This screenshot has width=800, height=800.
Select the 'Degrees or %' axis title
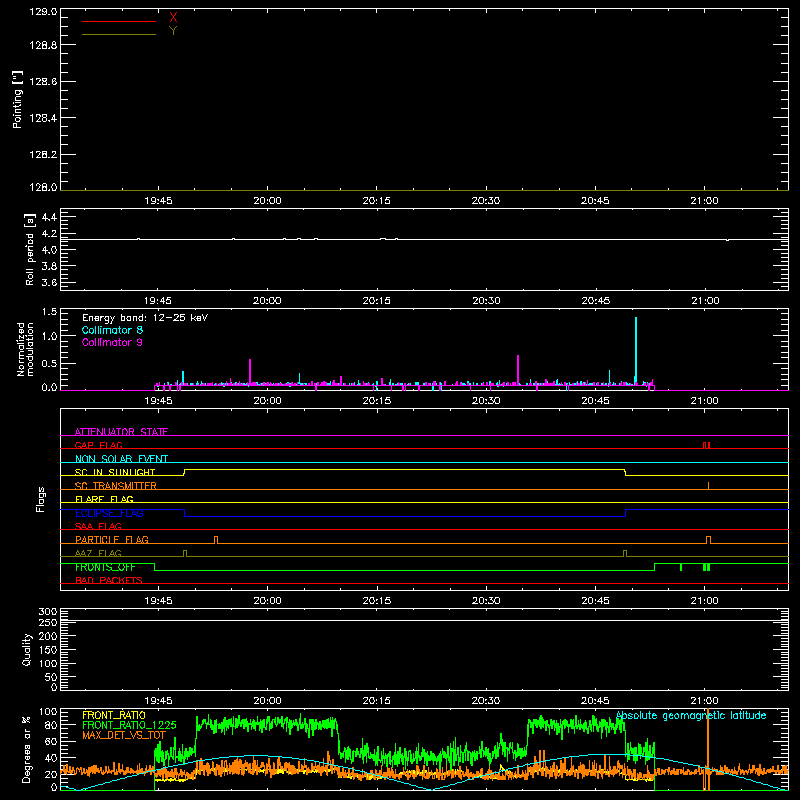27,749
